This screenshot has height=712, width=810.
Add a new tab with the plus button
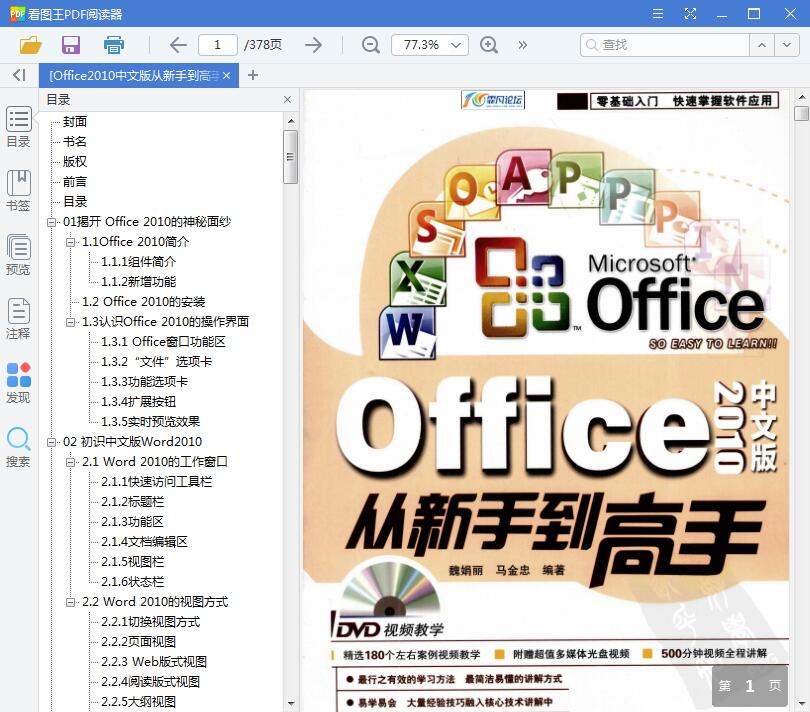point(253,75)
